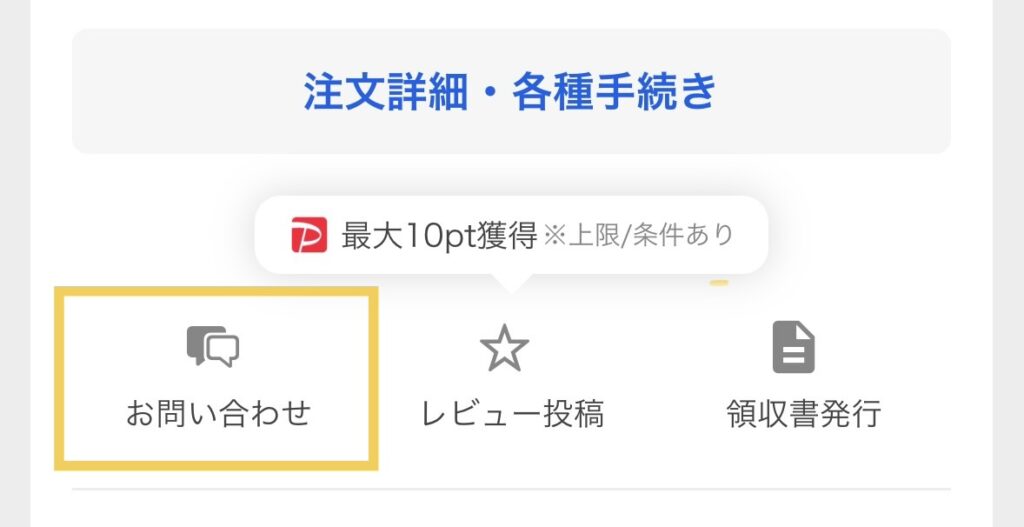
Task: Click the red PayPay logo icon
Action: (x=309, y=235)
